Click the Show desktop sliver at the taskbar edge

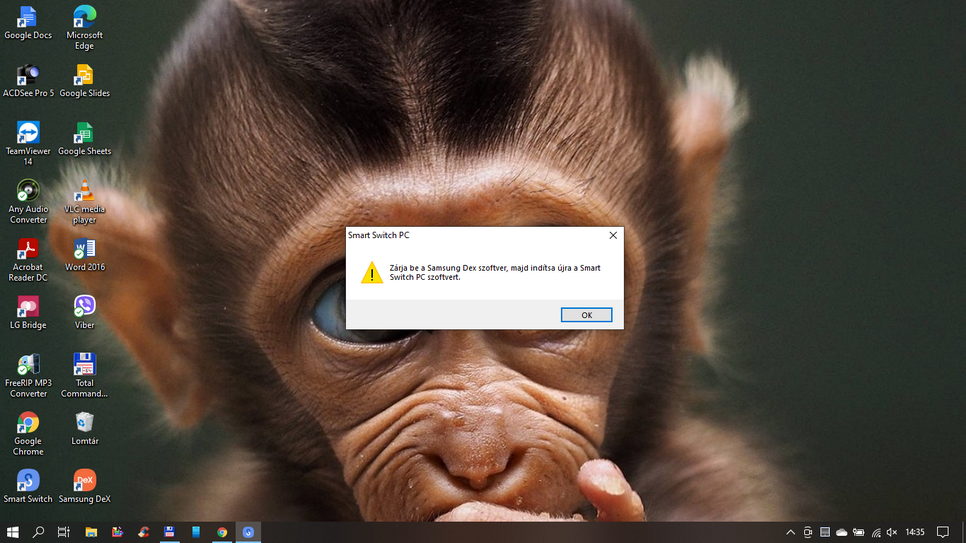point(963,532)
